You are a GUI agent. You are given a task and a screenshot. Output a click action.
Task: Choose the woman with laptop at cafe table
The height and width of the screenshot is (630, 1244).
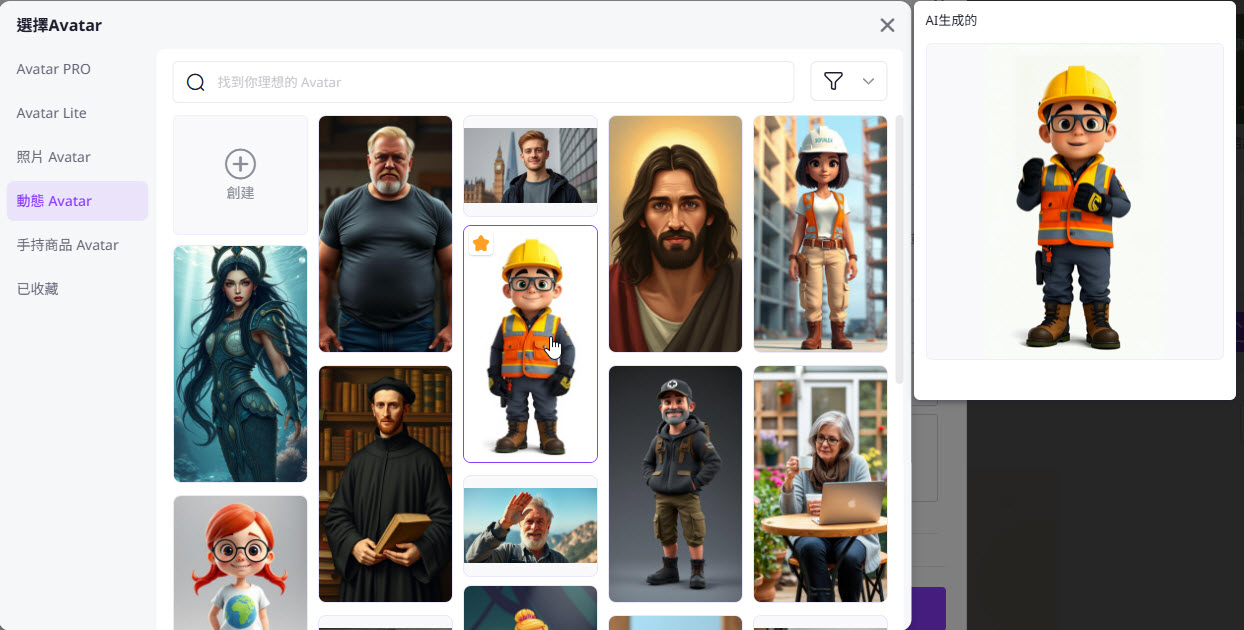pos(820,484)
